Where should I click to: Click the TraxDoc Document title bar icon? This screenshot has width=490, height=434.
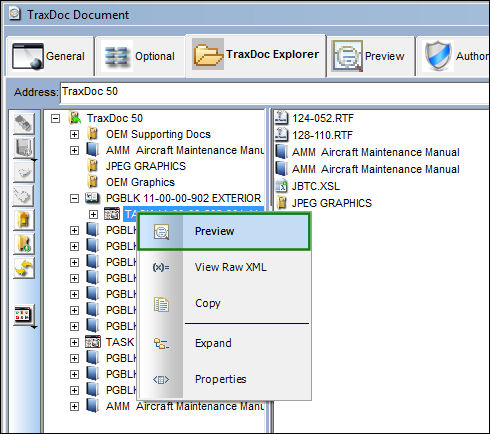[x=14, y=14]
